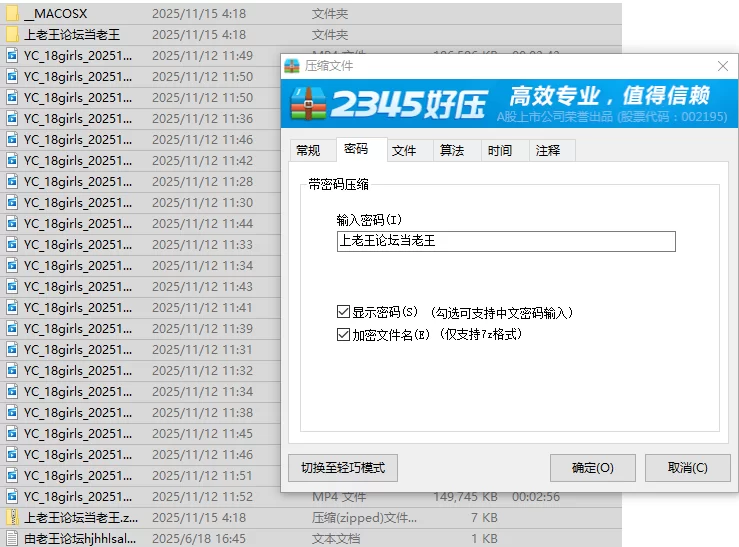Click 切换至轻巧模式 button

(343, 468)
